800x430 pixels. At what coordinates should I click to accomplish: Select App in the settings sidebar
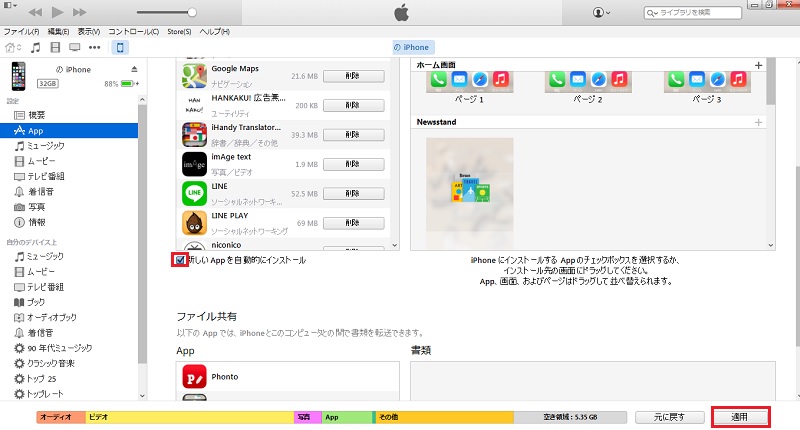tap(69, 131)
